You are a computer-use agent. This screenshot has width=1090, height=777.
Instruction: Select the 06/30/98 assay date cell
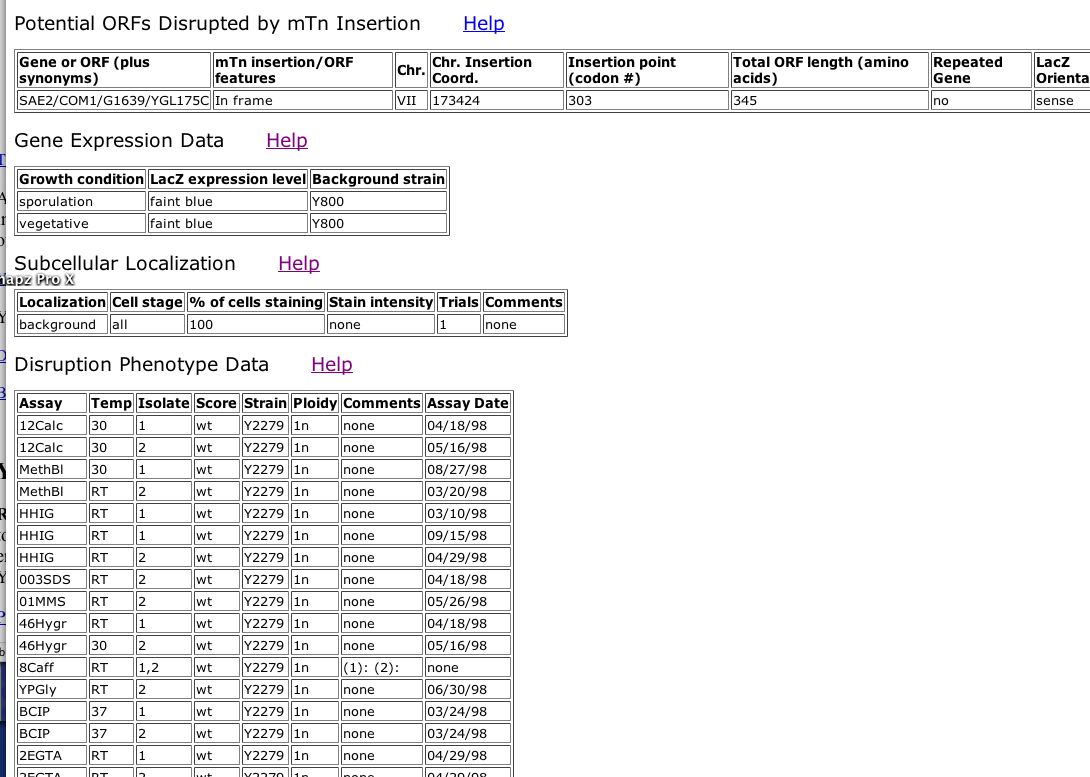467,689
